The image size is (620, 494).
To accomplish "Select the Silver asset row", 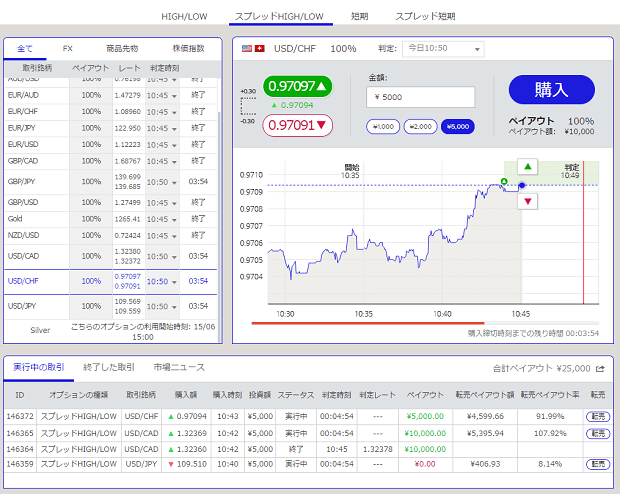I will [x=111, y=331].
